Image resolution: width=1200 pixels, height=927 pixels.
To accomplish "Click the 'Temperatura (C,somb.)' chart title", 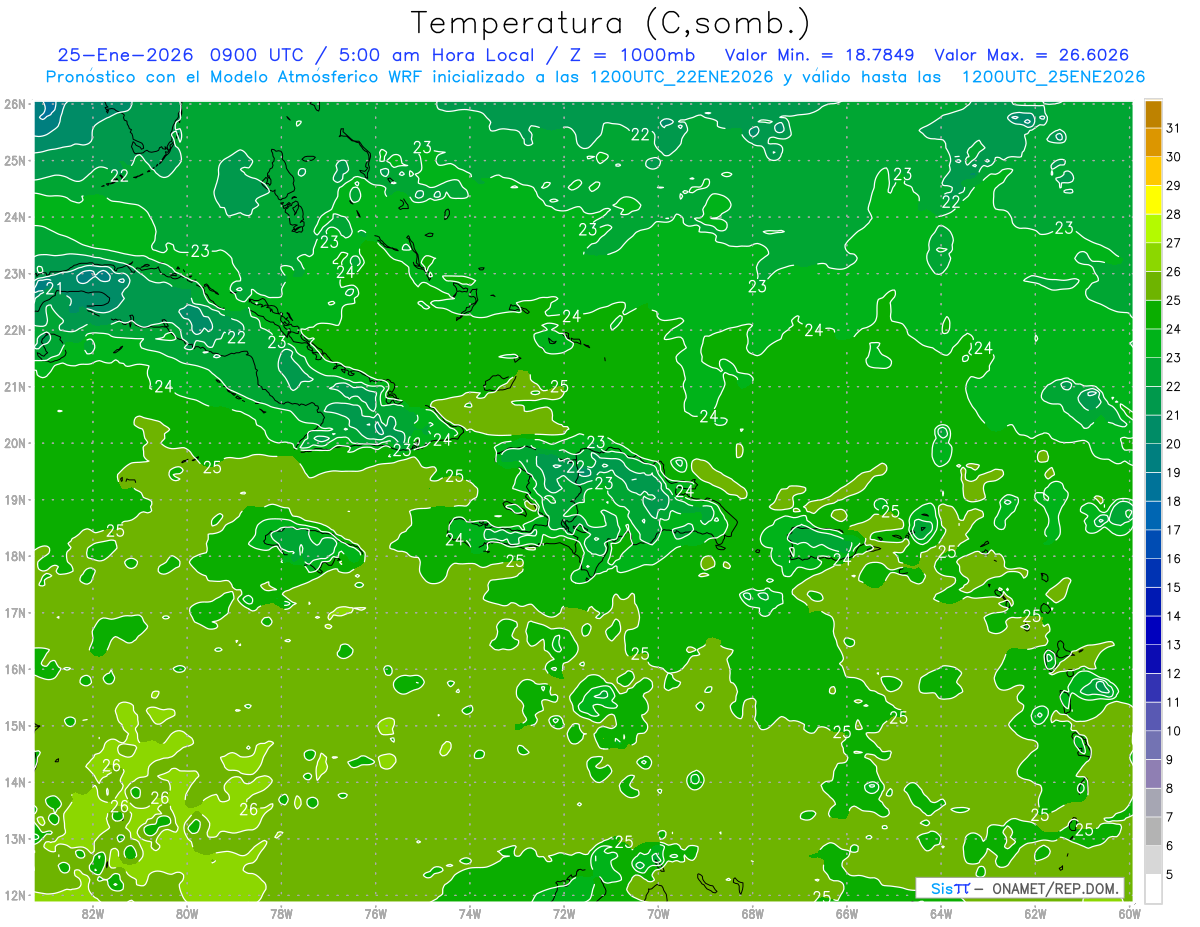I will pyautogui.click(x=611, y=23).
